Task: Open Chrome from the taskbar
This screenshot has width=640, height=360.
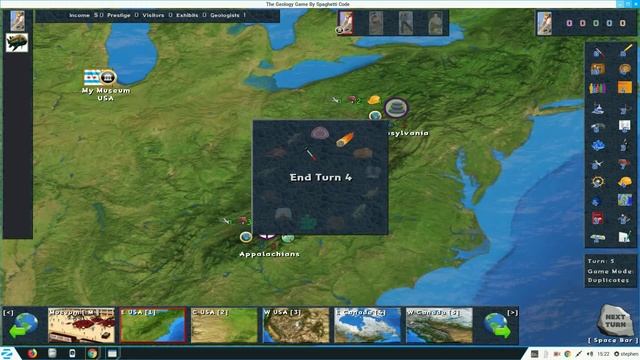Action: (x=92, y=353)
